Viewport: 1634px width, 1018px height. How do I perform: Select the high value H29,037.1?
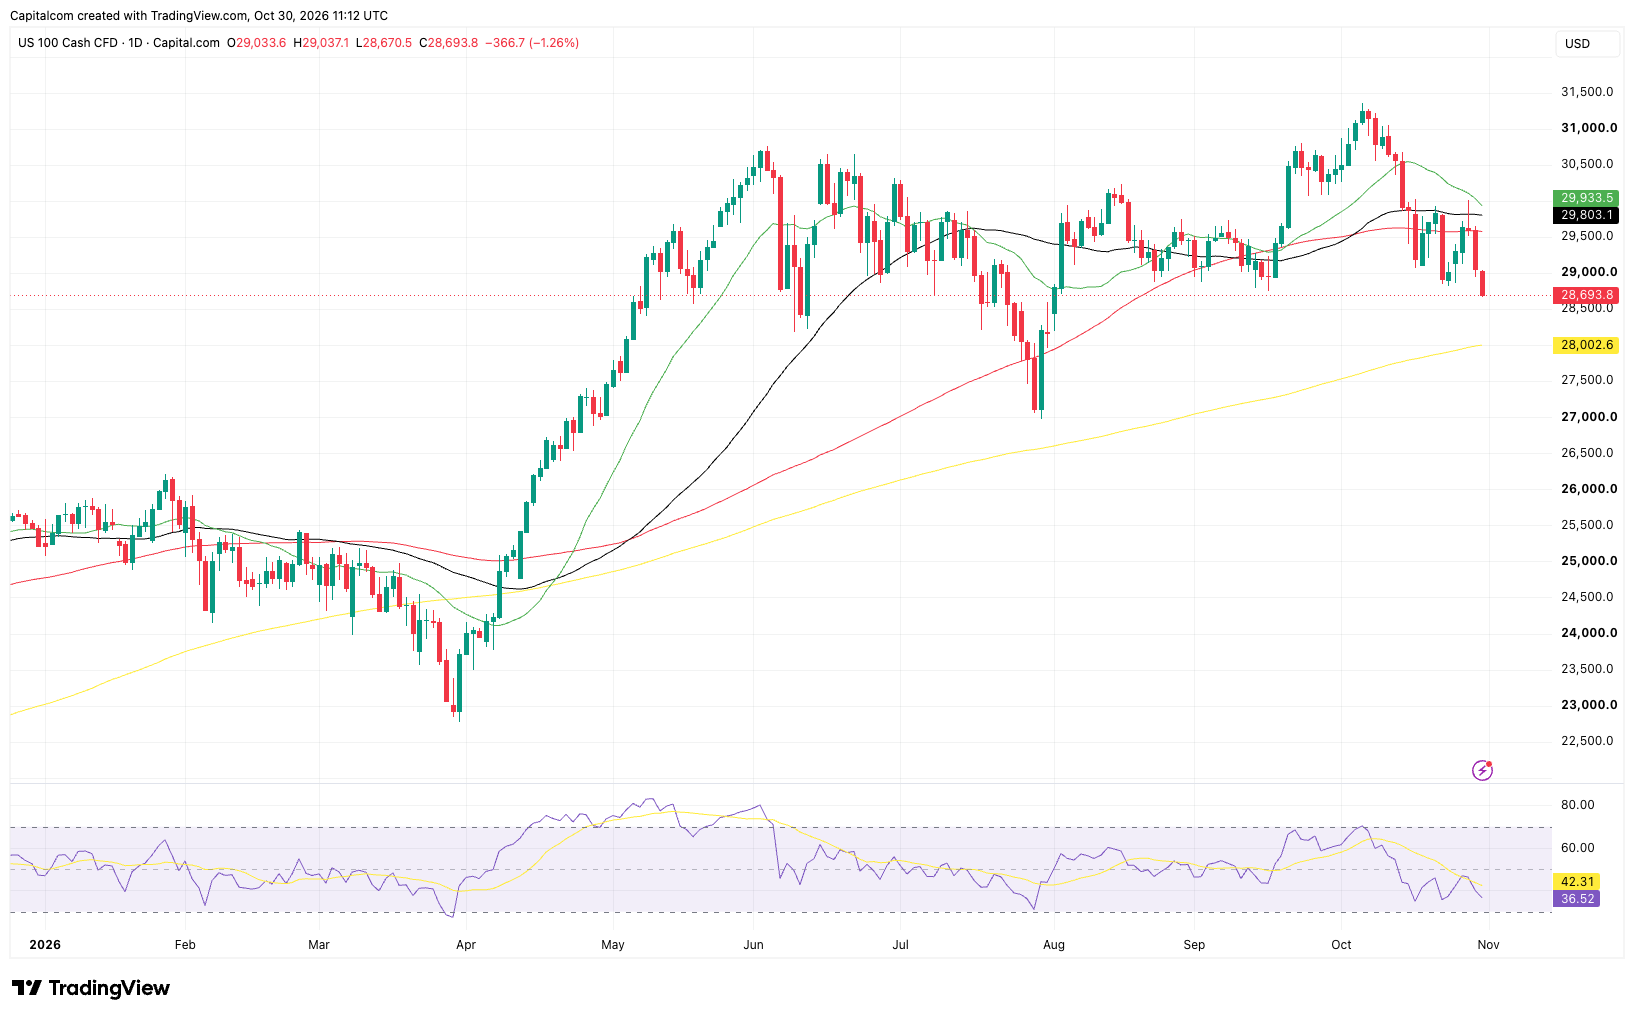321,43
